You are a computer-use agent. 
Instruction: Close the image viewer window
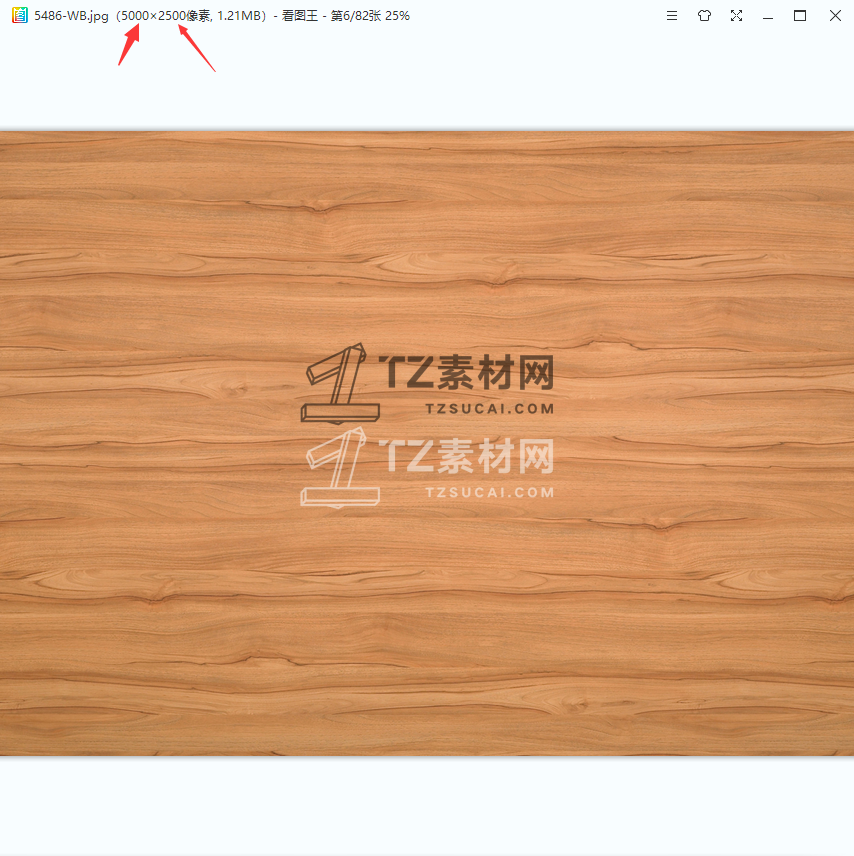tap(835, 16)
